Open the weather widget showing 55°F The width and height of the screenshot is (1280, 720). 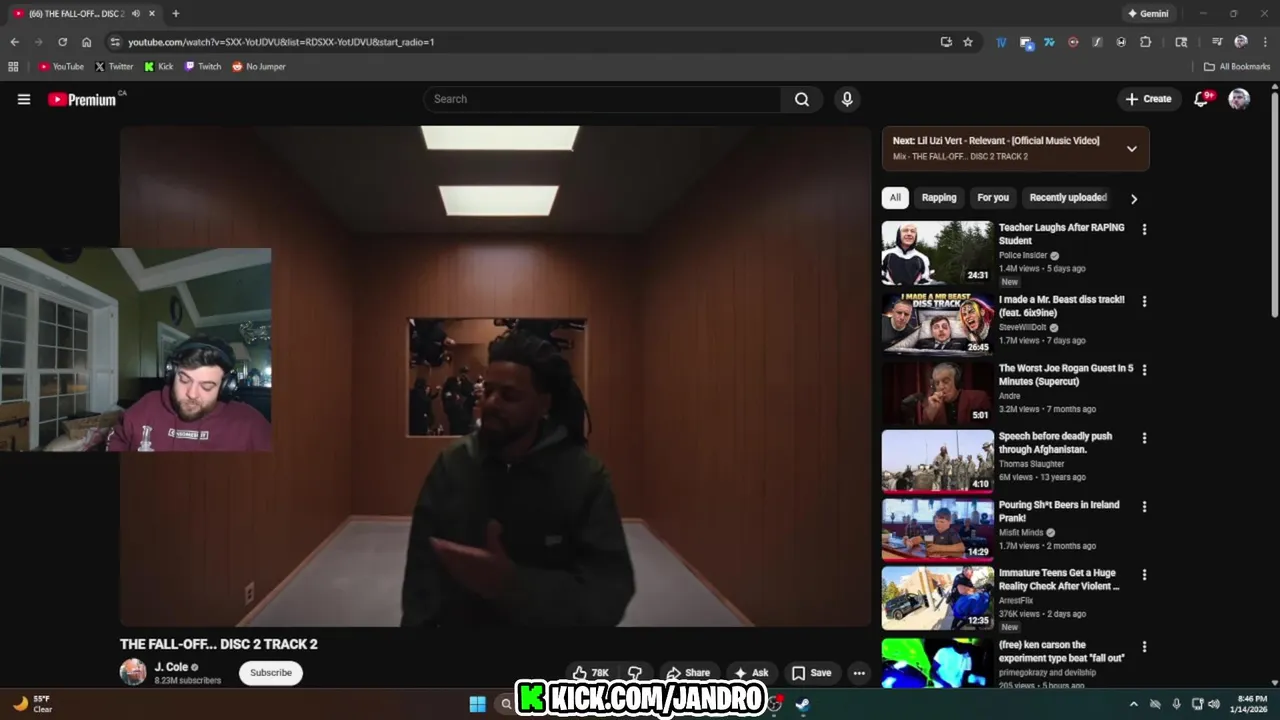pyautogui.click(x=32, y=704)
